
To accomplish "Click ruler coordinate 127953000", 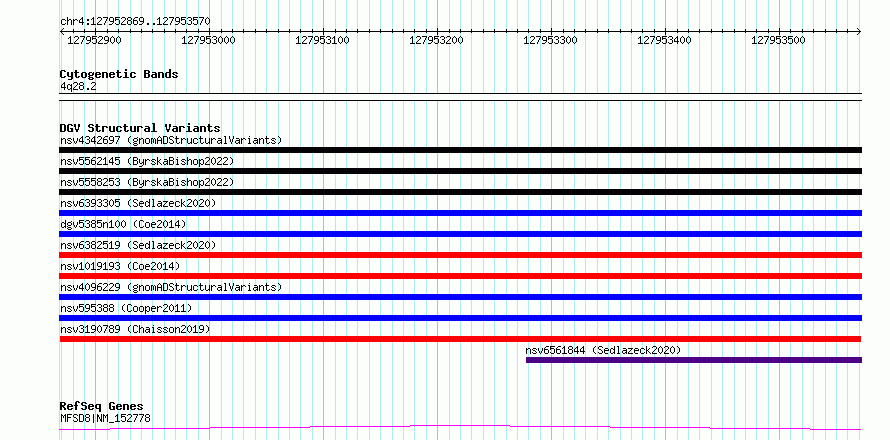I will click(209, 40).
